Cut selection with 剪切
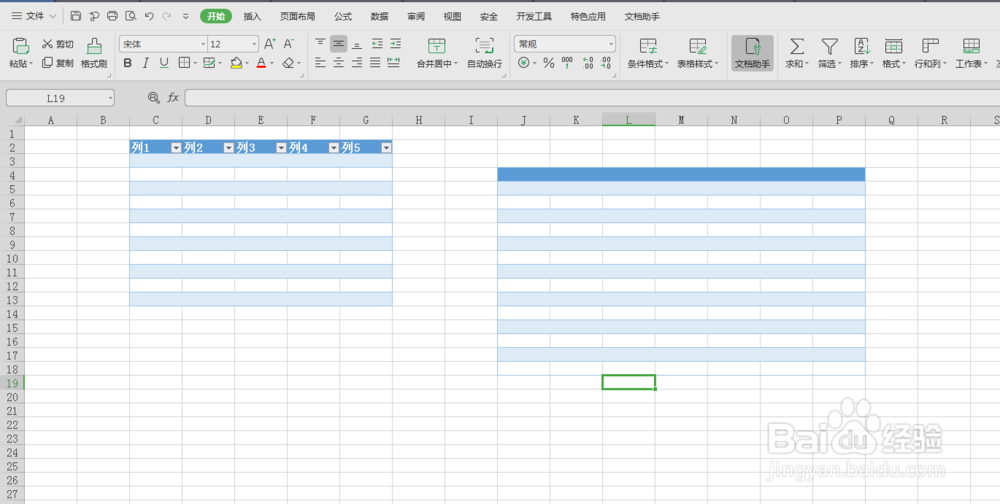The height and width of the screenshot is (504, 1000). point(58,44)
